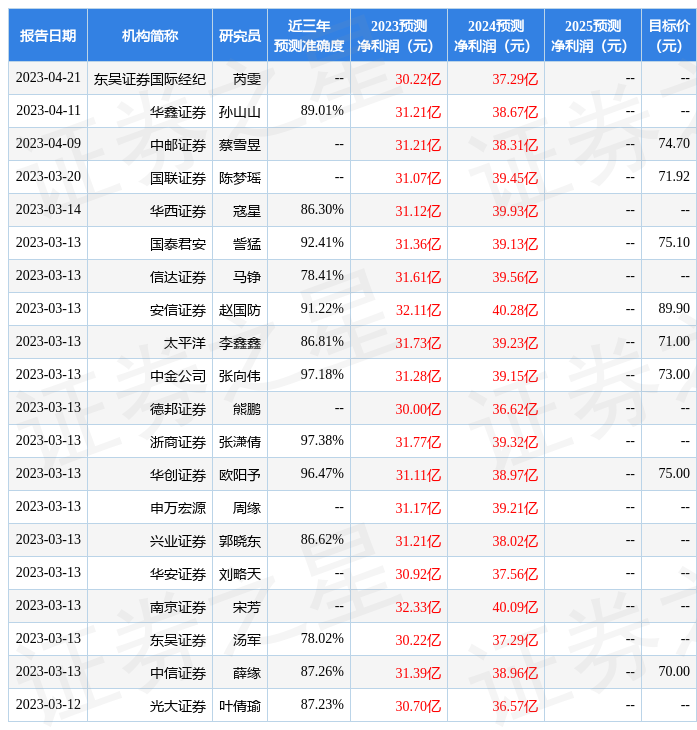The image size is (697, 730).
Task: Click researcher name 张潇倩
Action: 240,442
